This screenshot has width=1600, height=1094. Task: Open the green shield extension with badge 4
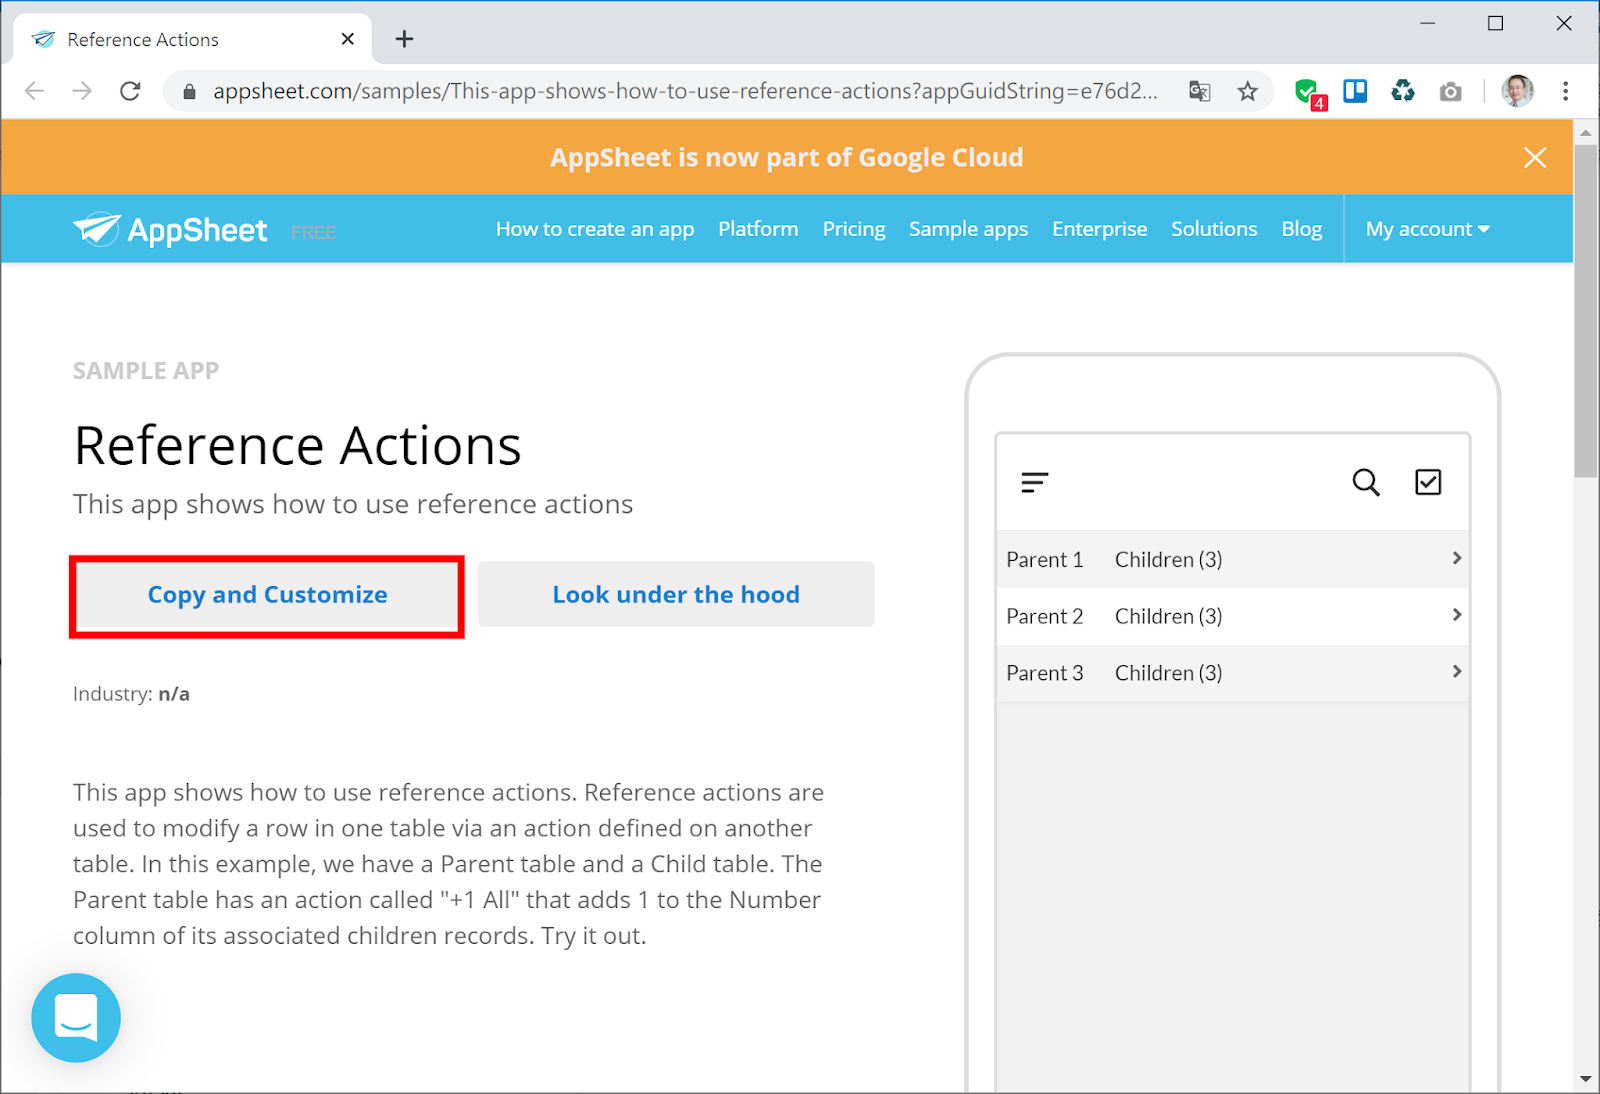[1309, 93]
